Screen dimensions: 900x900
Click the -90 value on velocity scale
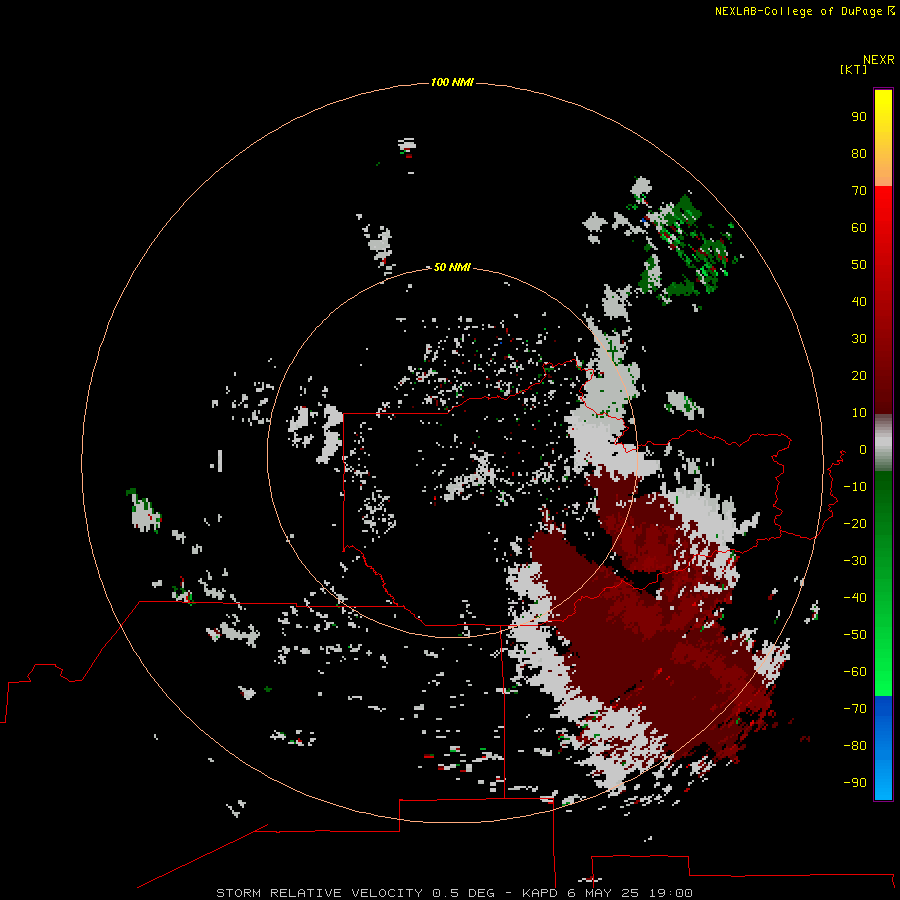pyautogui.click(x=855, y=782)
